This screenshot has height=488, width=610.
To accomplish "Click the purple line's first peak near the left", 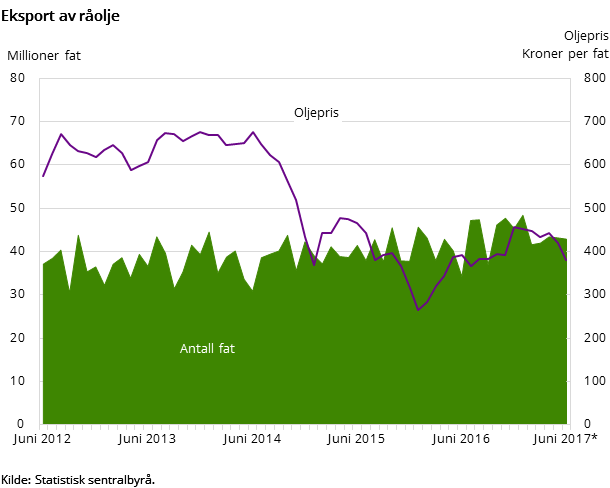I will click(61, 134).
